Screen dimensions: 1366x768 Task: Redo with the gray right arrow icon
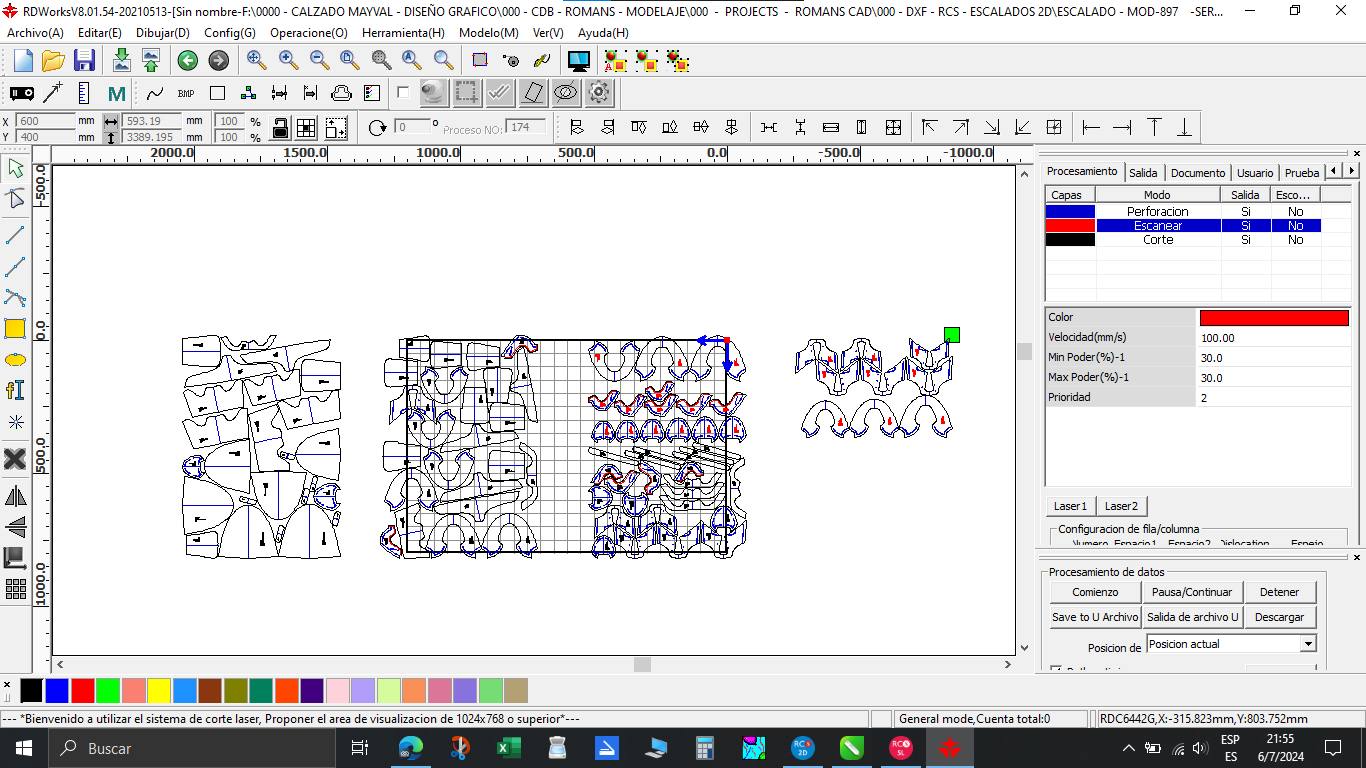click(218, 61)
